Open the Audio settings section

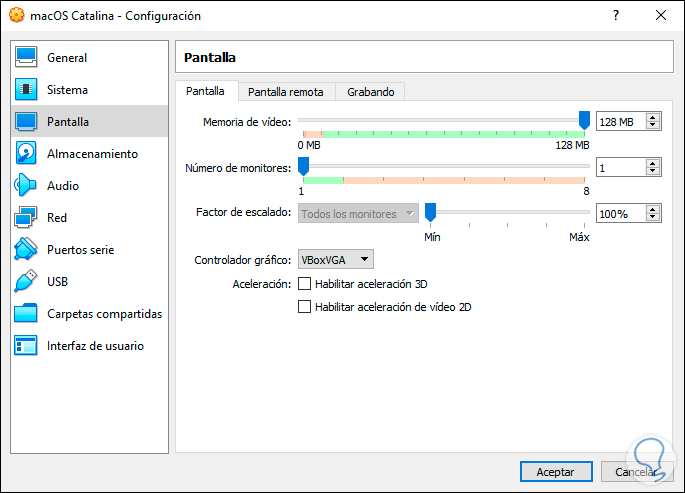point(90,185)
